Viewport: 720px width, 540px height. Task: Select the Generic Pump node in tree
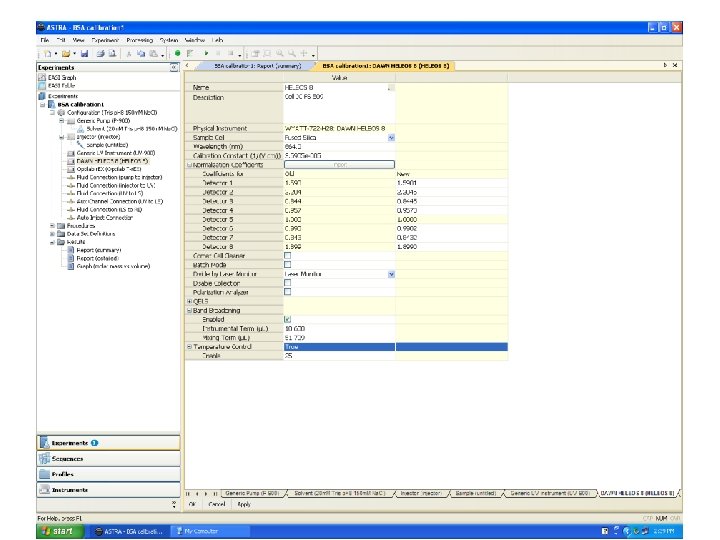100,120
